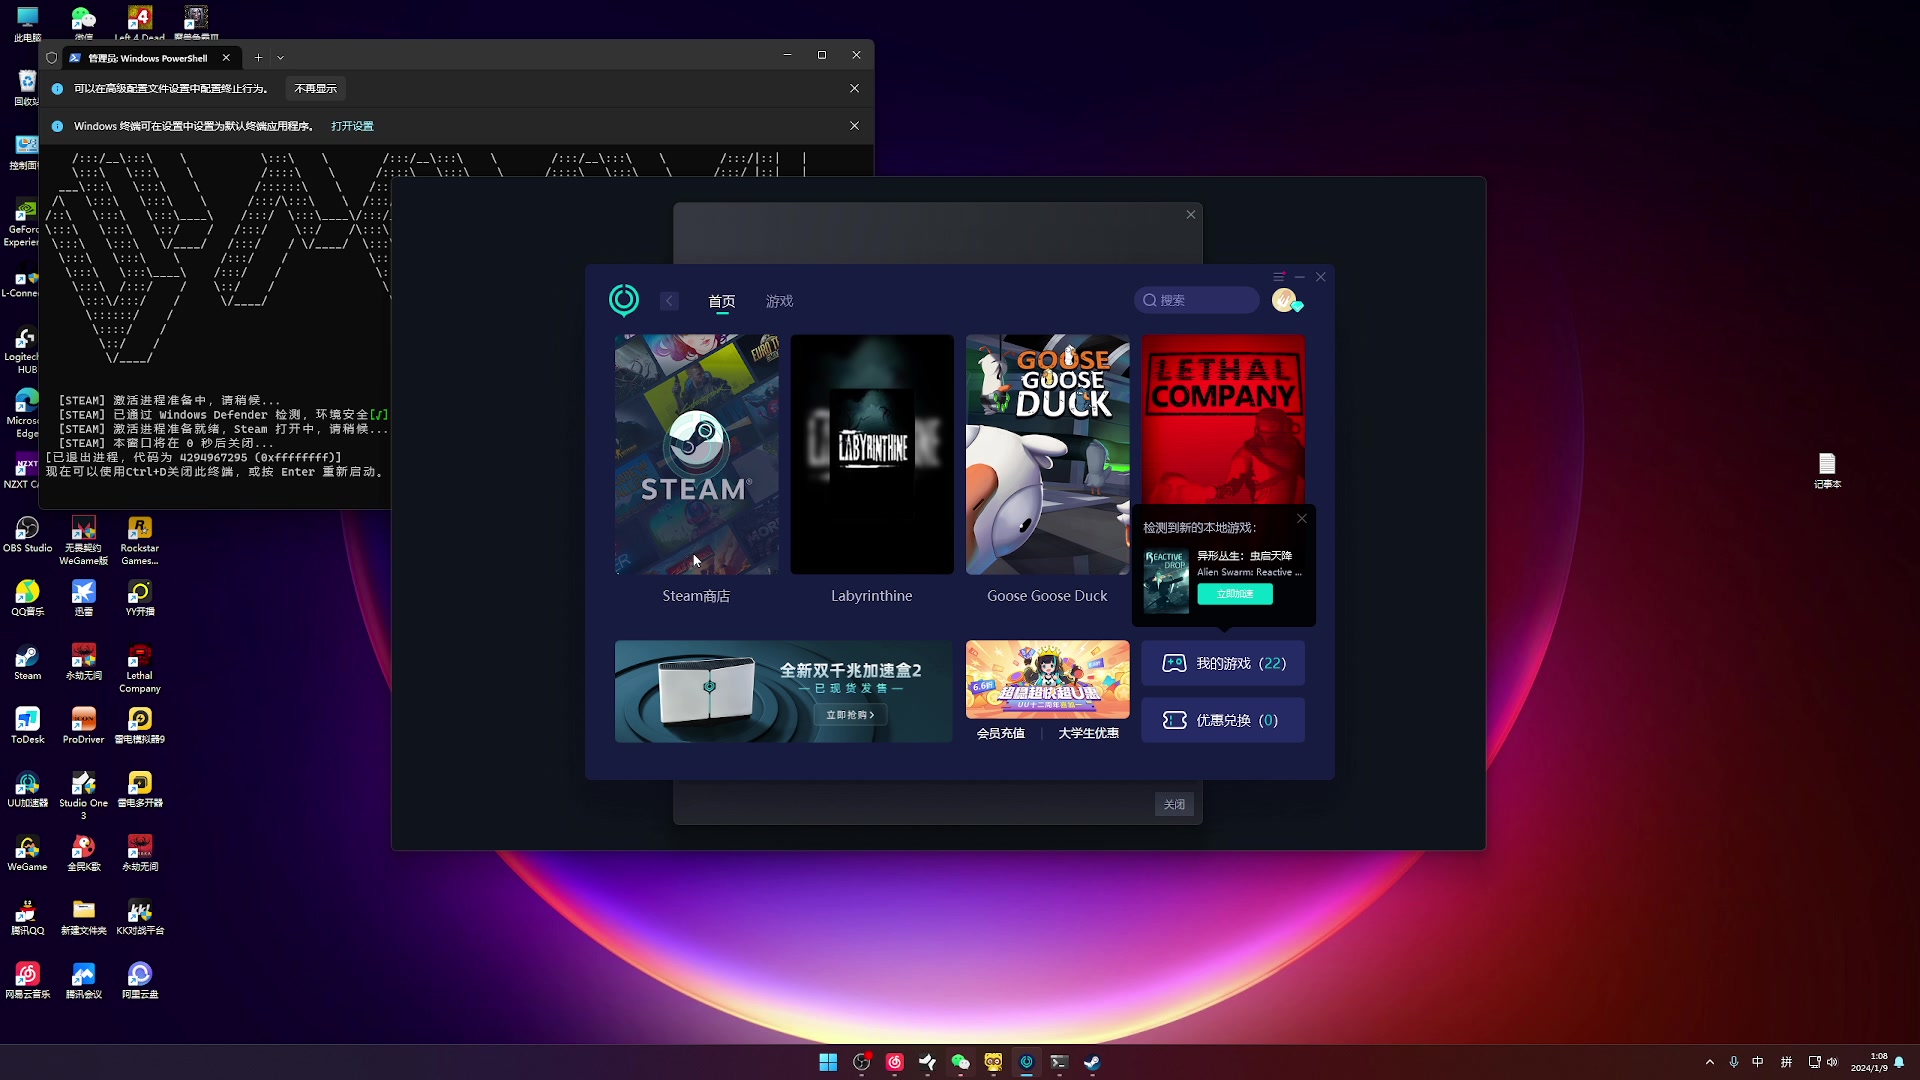Screen dimensions: 1920x1080
Task: Click the 关闭 button in background dialog
Action: coord(1174,804)
